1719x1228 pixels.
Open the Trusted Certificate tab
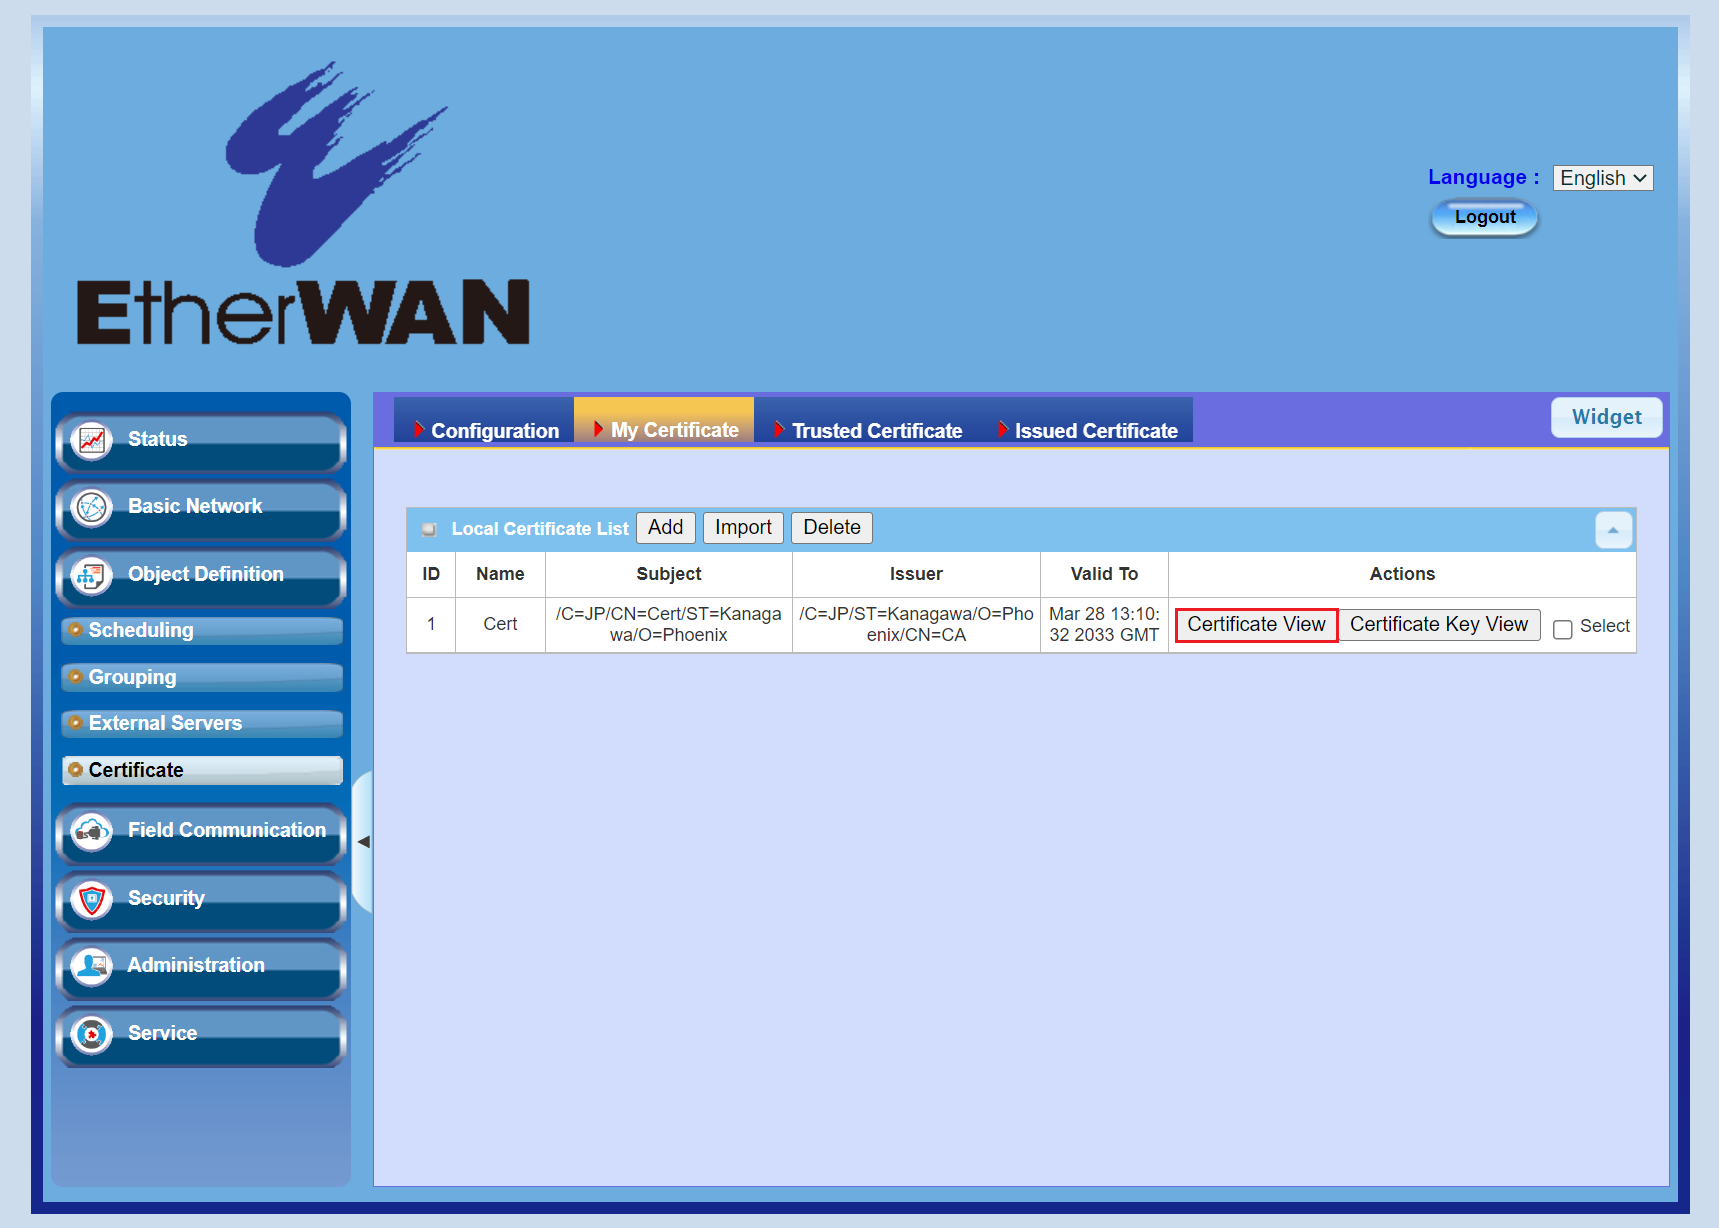click(866, 430)
